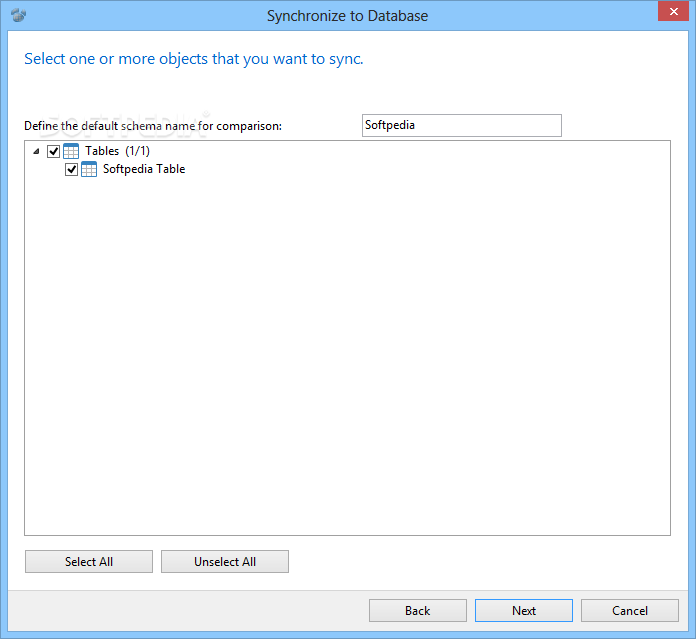Select the Tables (1/1) tree row
Viewport: 696px width, 639px height.
(118, 151)
